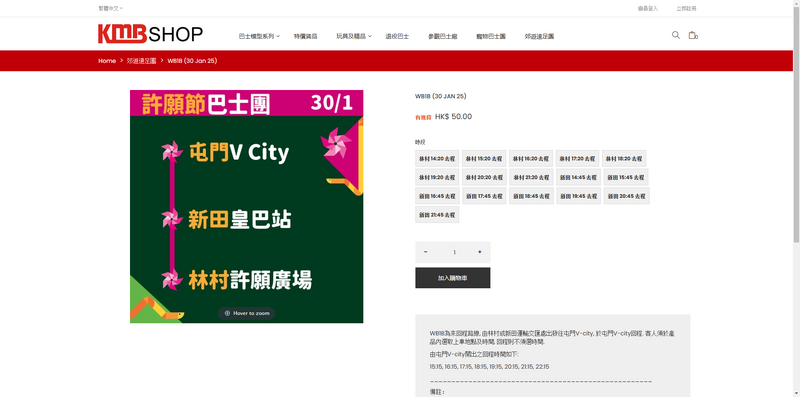800x397 pixels.
Task: Open the 退役巴士 menu item
Action: 397,37
